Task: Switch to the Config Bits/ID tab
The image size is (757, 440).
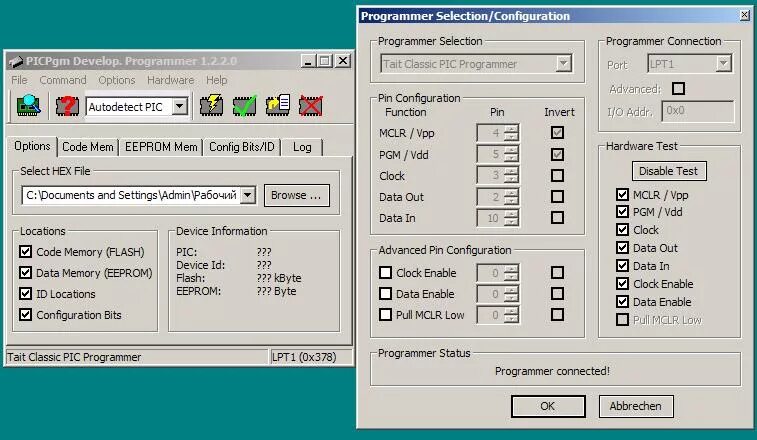Action: click(241, 147)
